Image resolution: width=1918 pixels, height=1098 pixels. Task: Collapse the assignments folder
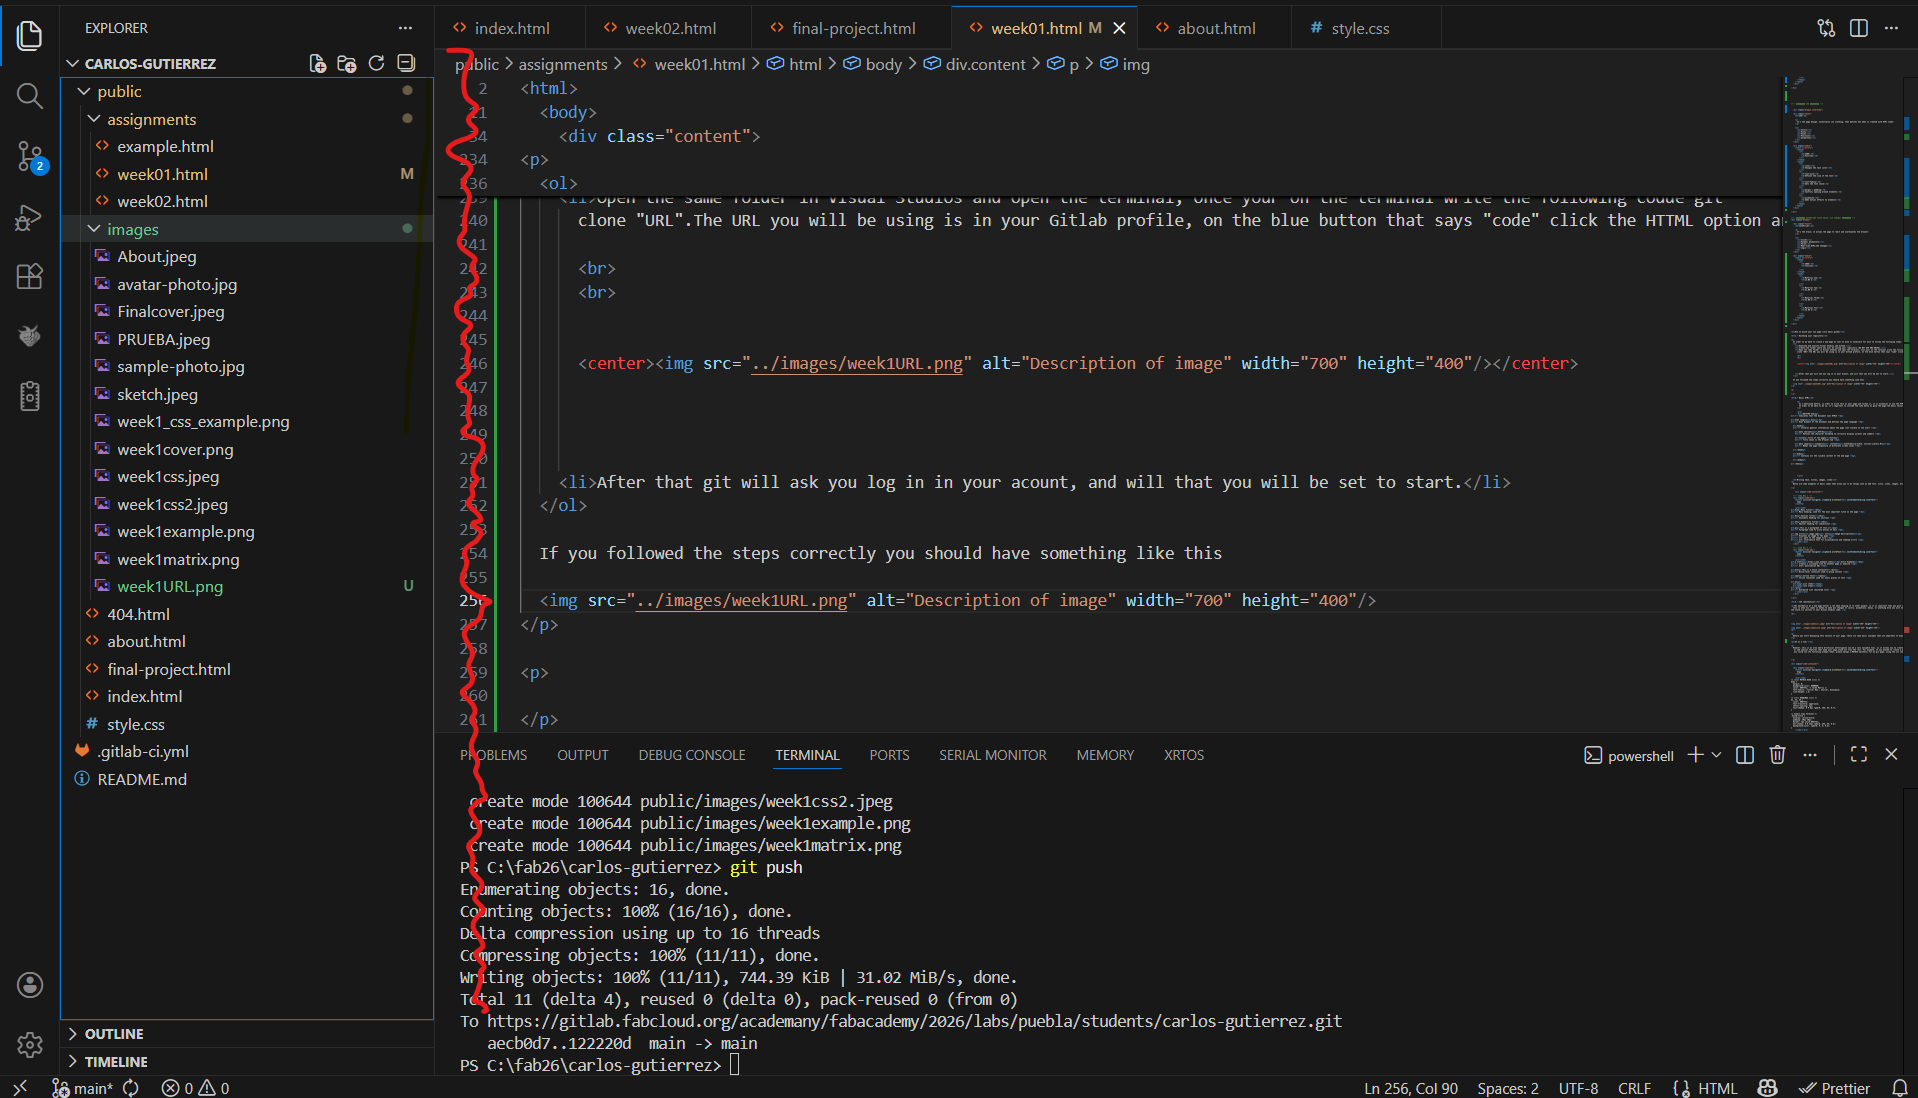tap(94, 119)
